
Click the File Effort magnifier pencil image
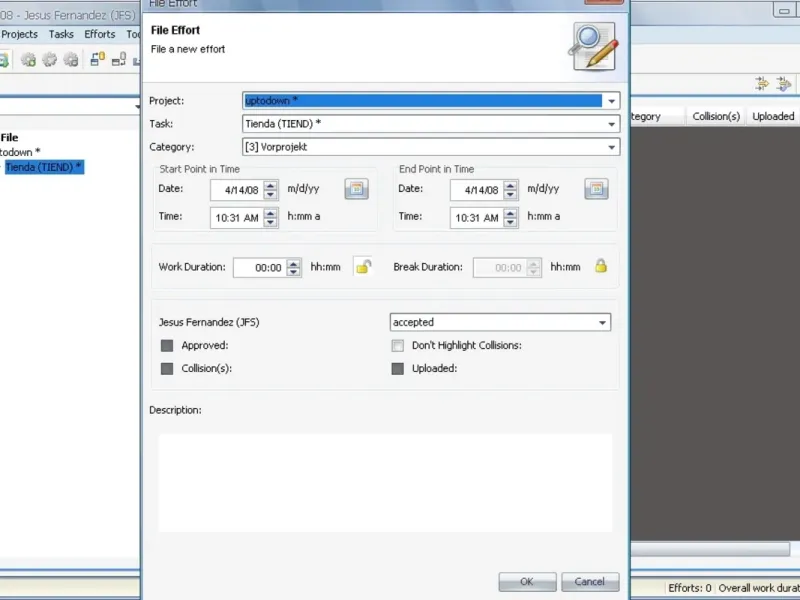click(594, 46)
